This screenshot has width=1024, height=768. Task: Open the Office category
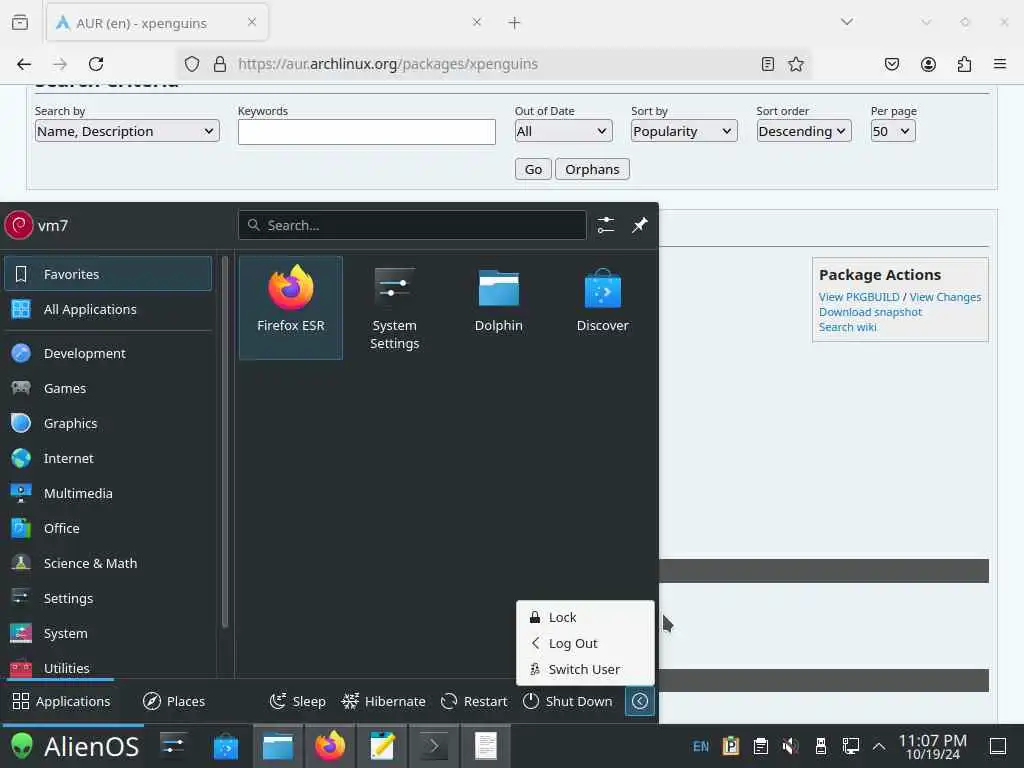tap(108, 528)
